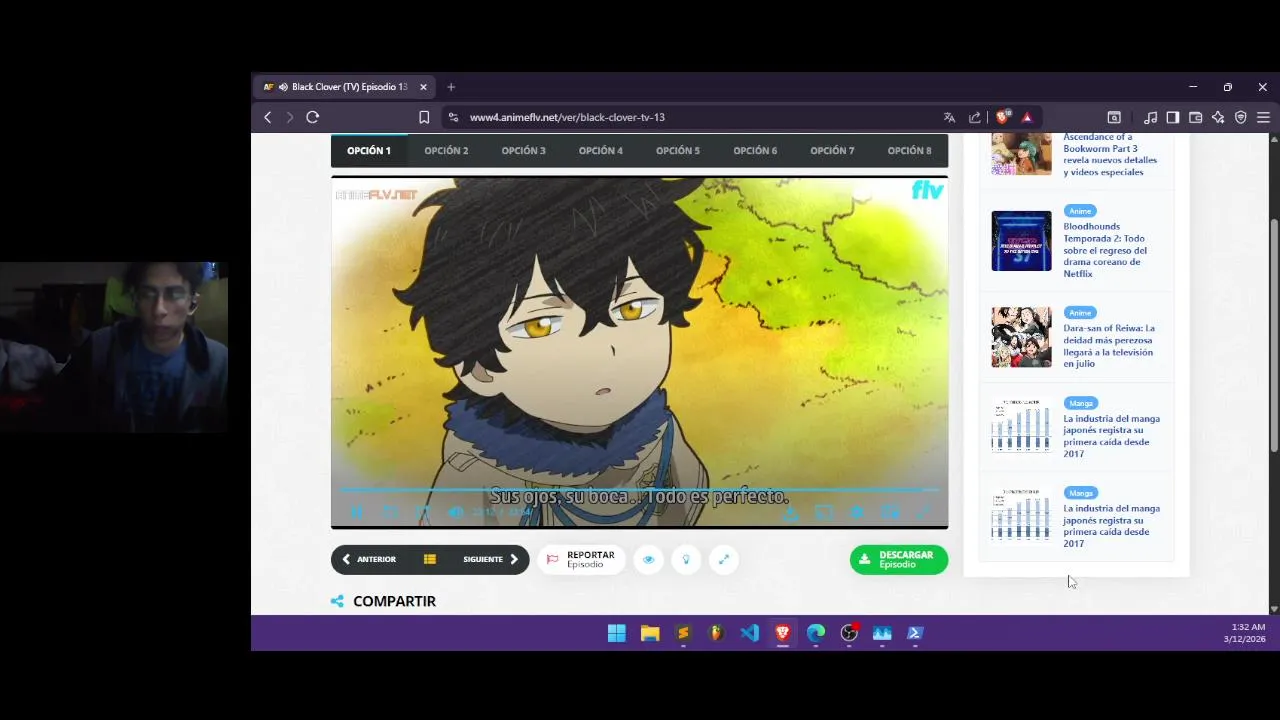Viewport: 1280px width, 720px height.
Task: Open the Windows Start menu
Action: [617, 633]
